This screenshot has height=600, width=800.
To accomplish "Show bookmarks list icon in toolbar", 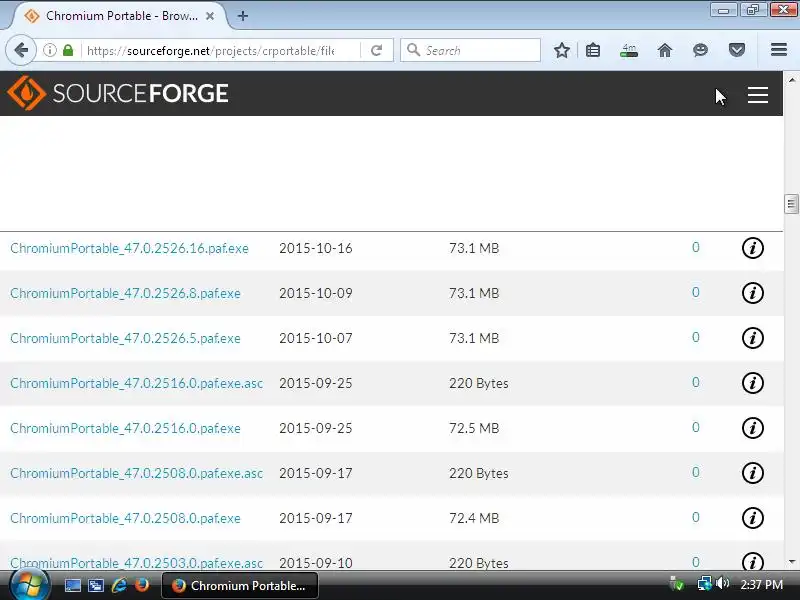I will [x=593, y=50].
